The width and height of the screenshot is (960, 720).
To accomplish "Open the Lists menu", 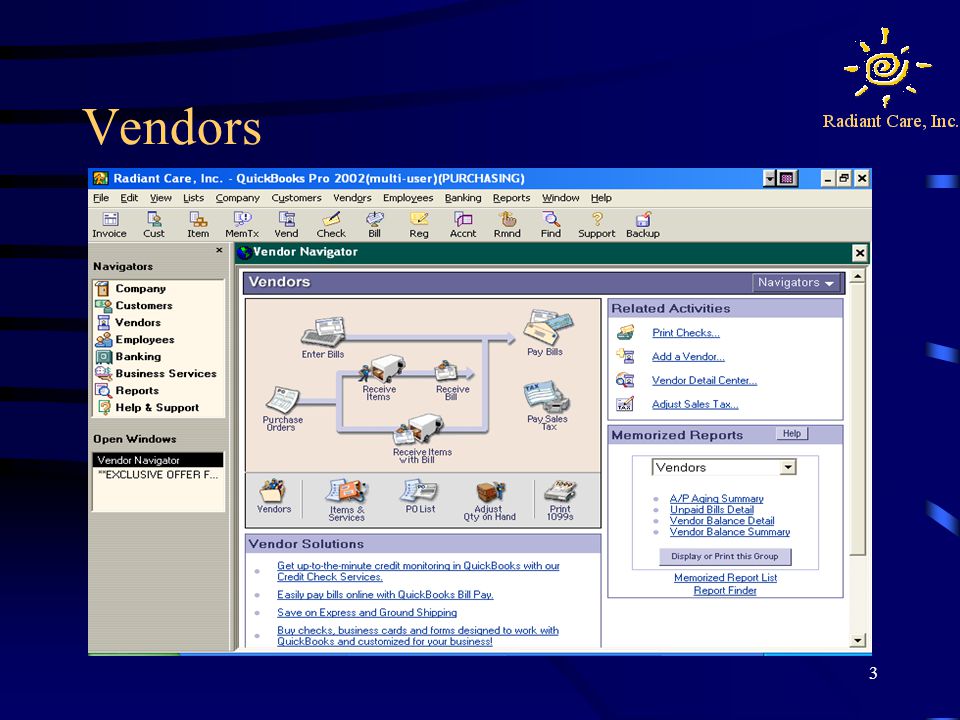I will click(193, 198).
